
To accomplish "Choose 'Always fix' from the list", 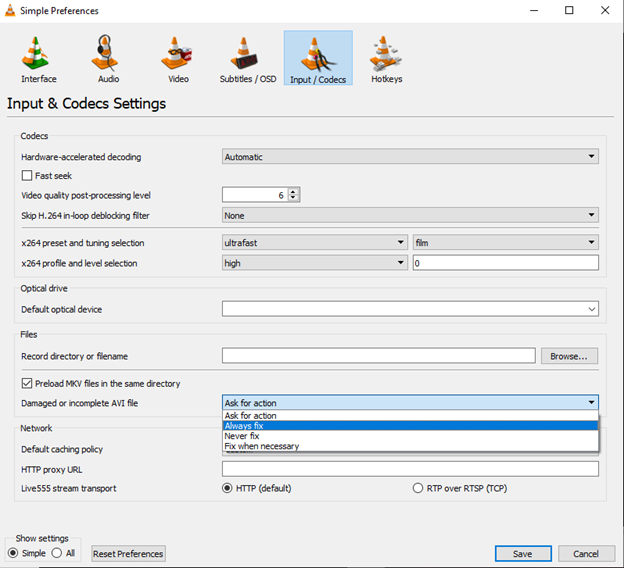I will point(410,426).
